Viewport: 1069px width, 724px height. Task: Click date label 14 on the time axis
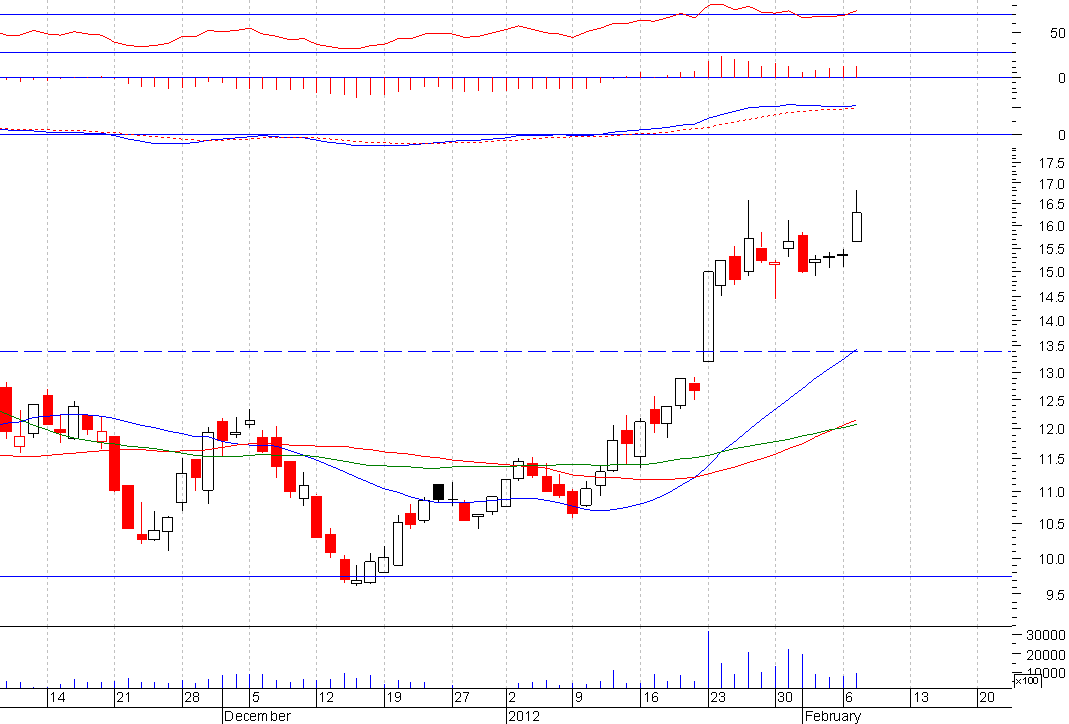(57, 697)
